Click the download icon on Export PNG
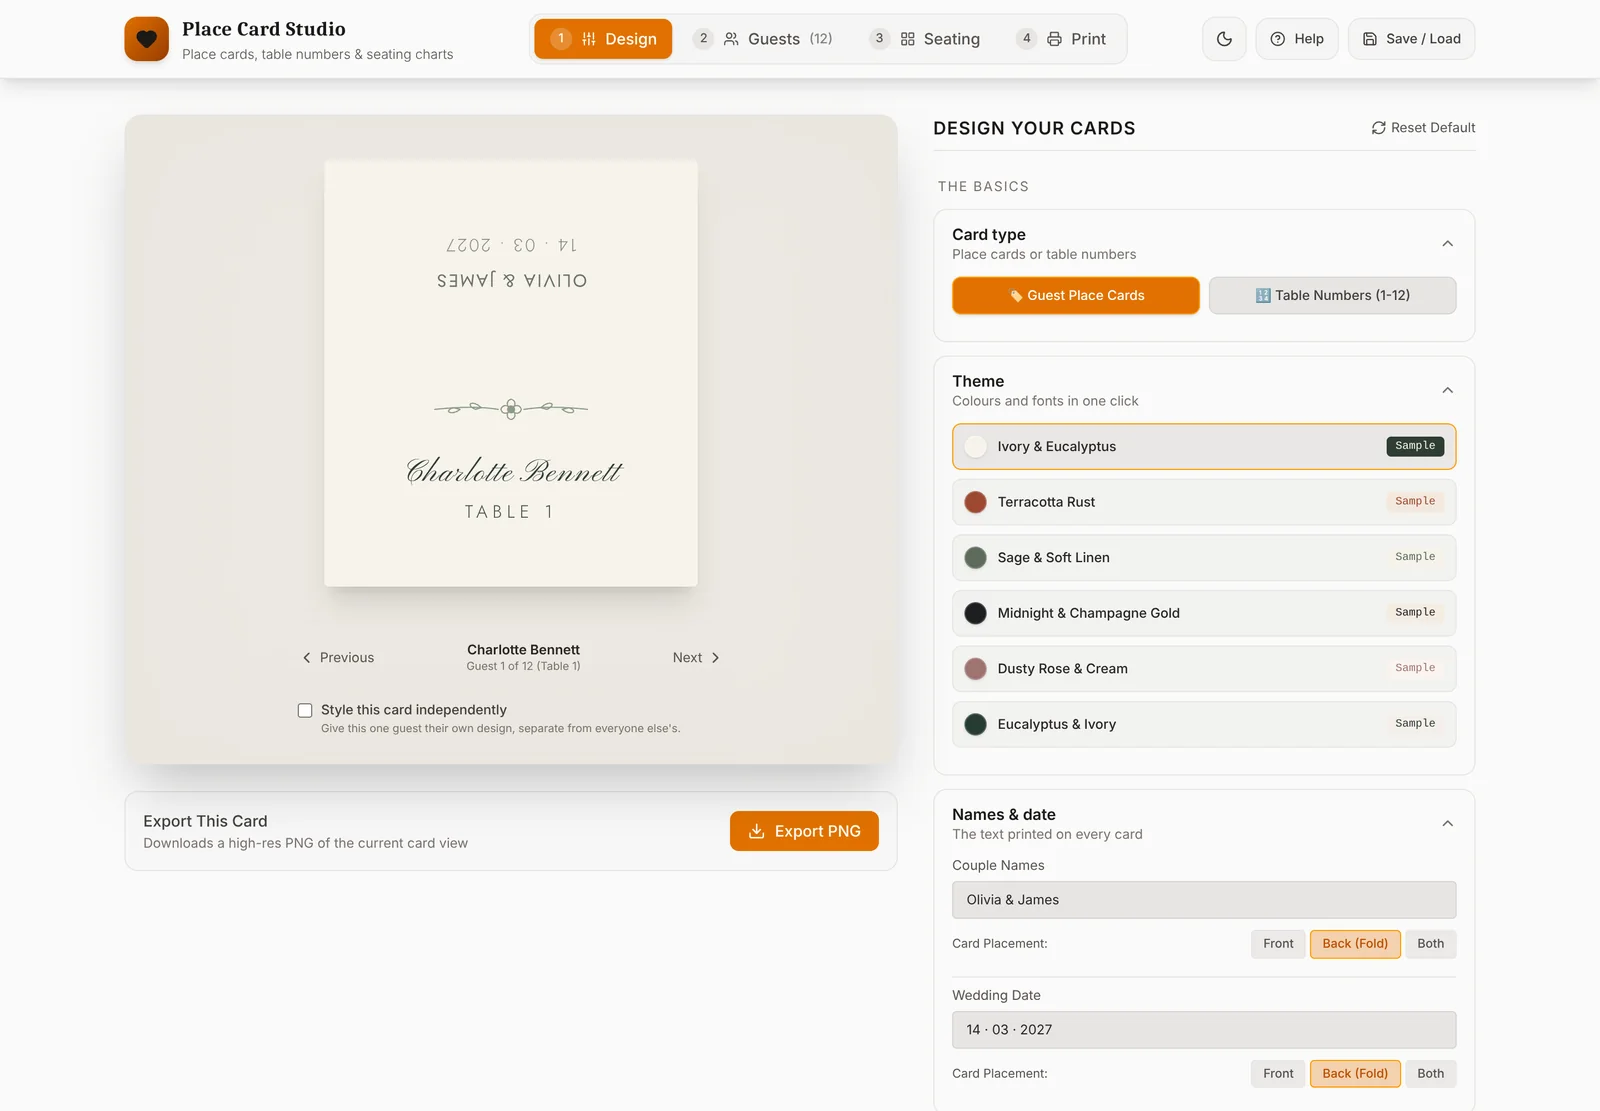The image size is (1600, 1111). pyautogui.click(x=757, y=831)
